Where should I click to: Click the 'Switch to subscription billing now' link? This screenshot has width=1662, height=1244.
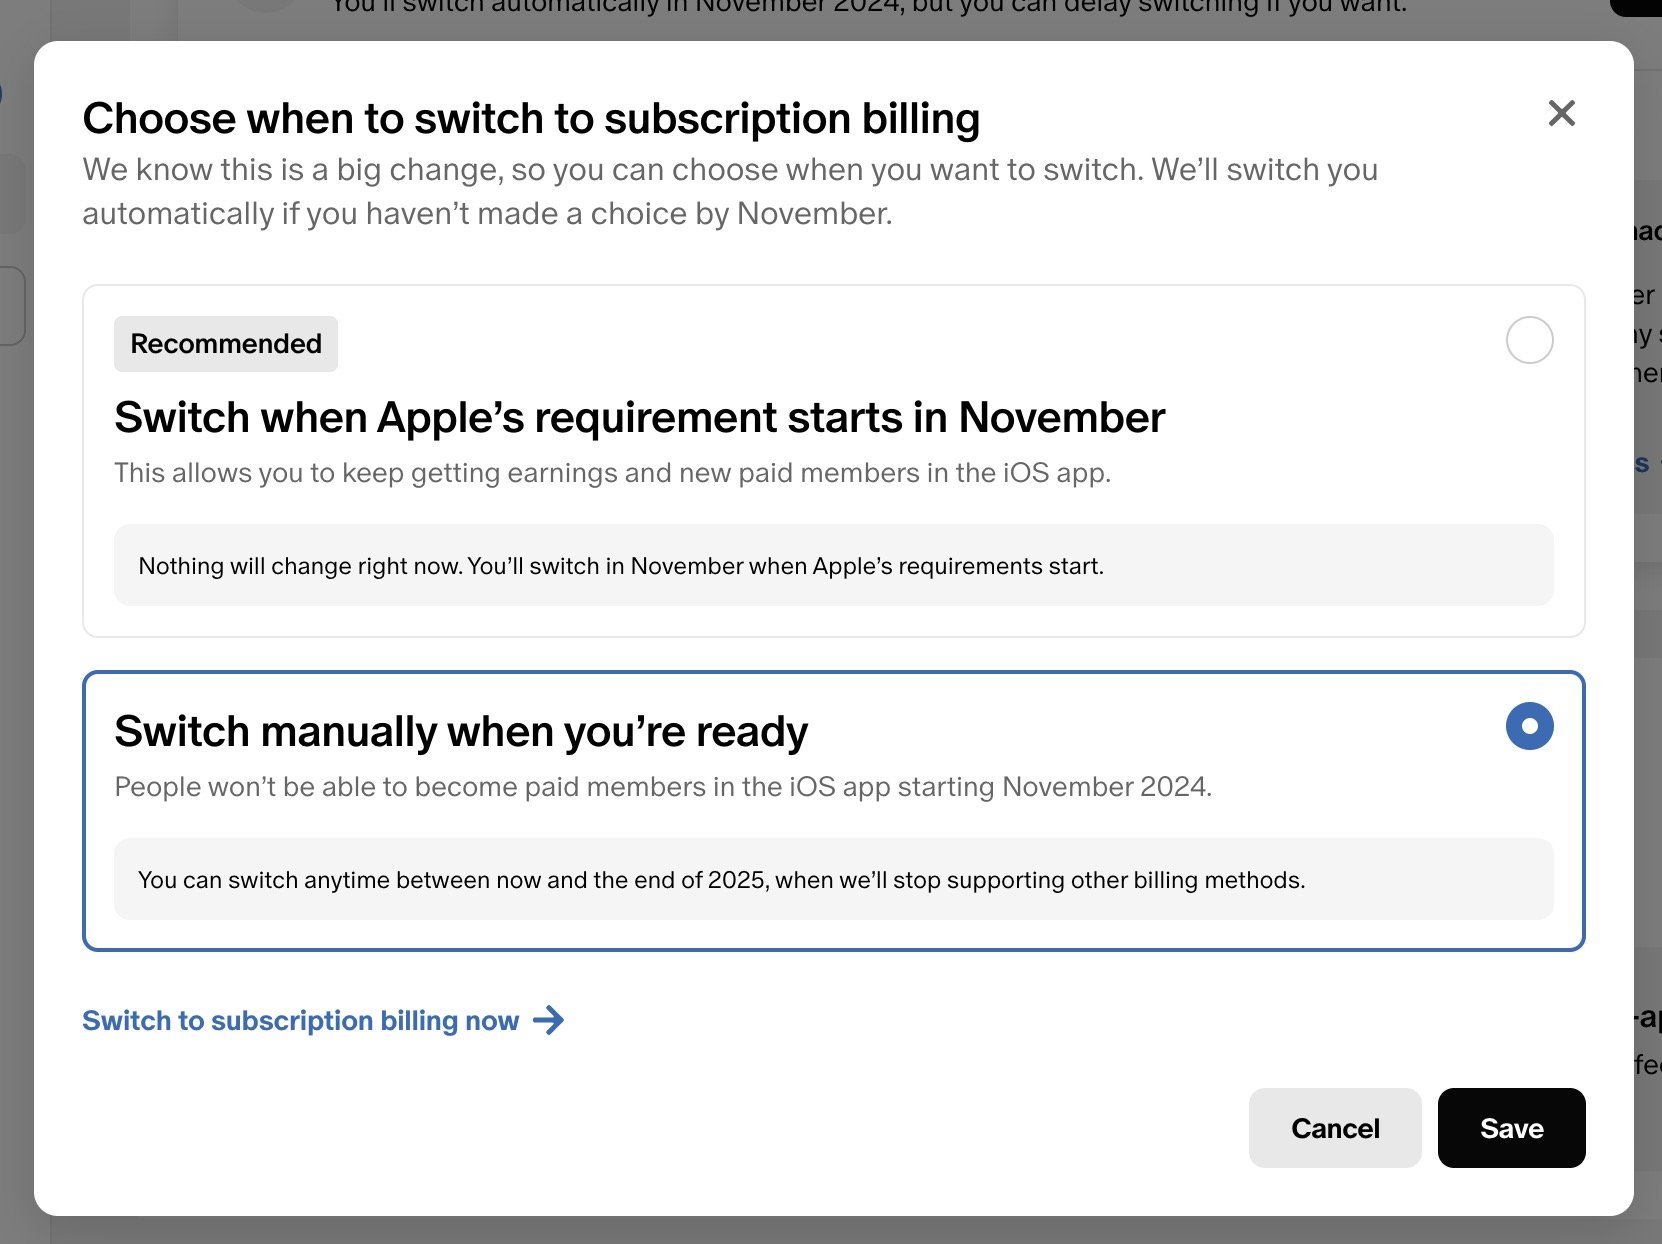(x=300, y=1020)
